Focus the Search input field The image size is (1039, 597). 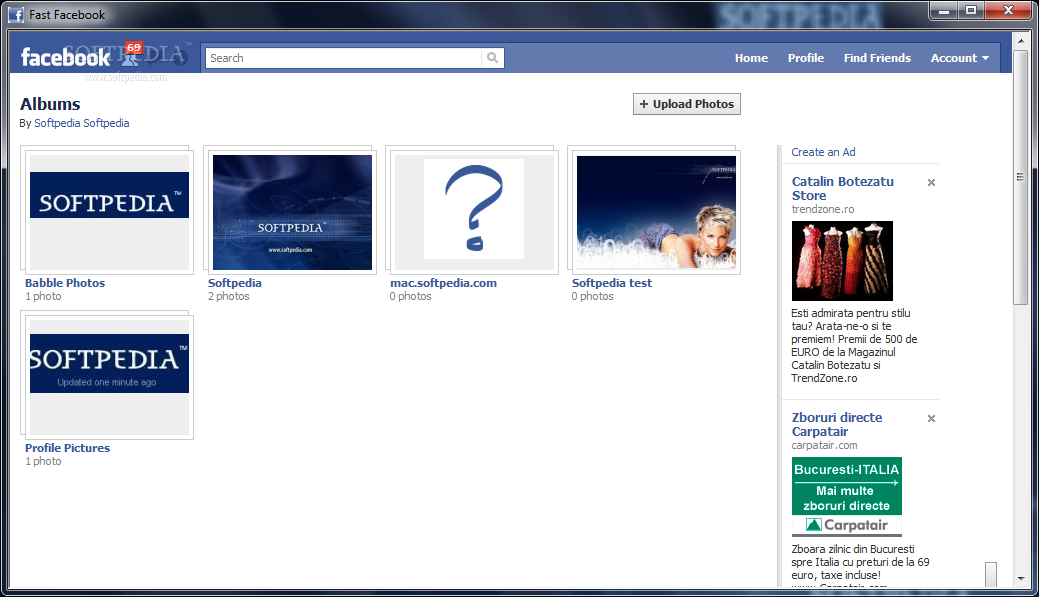[x=343, y=58]
